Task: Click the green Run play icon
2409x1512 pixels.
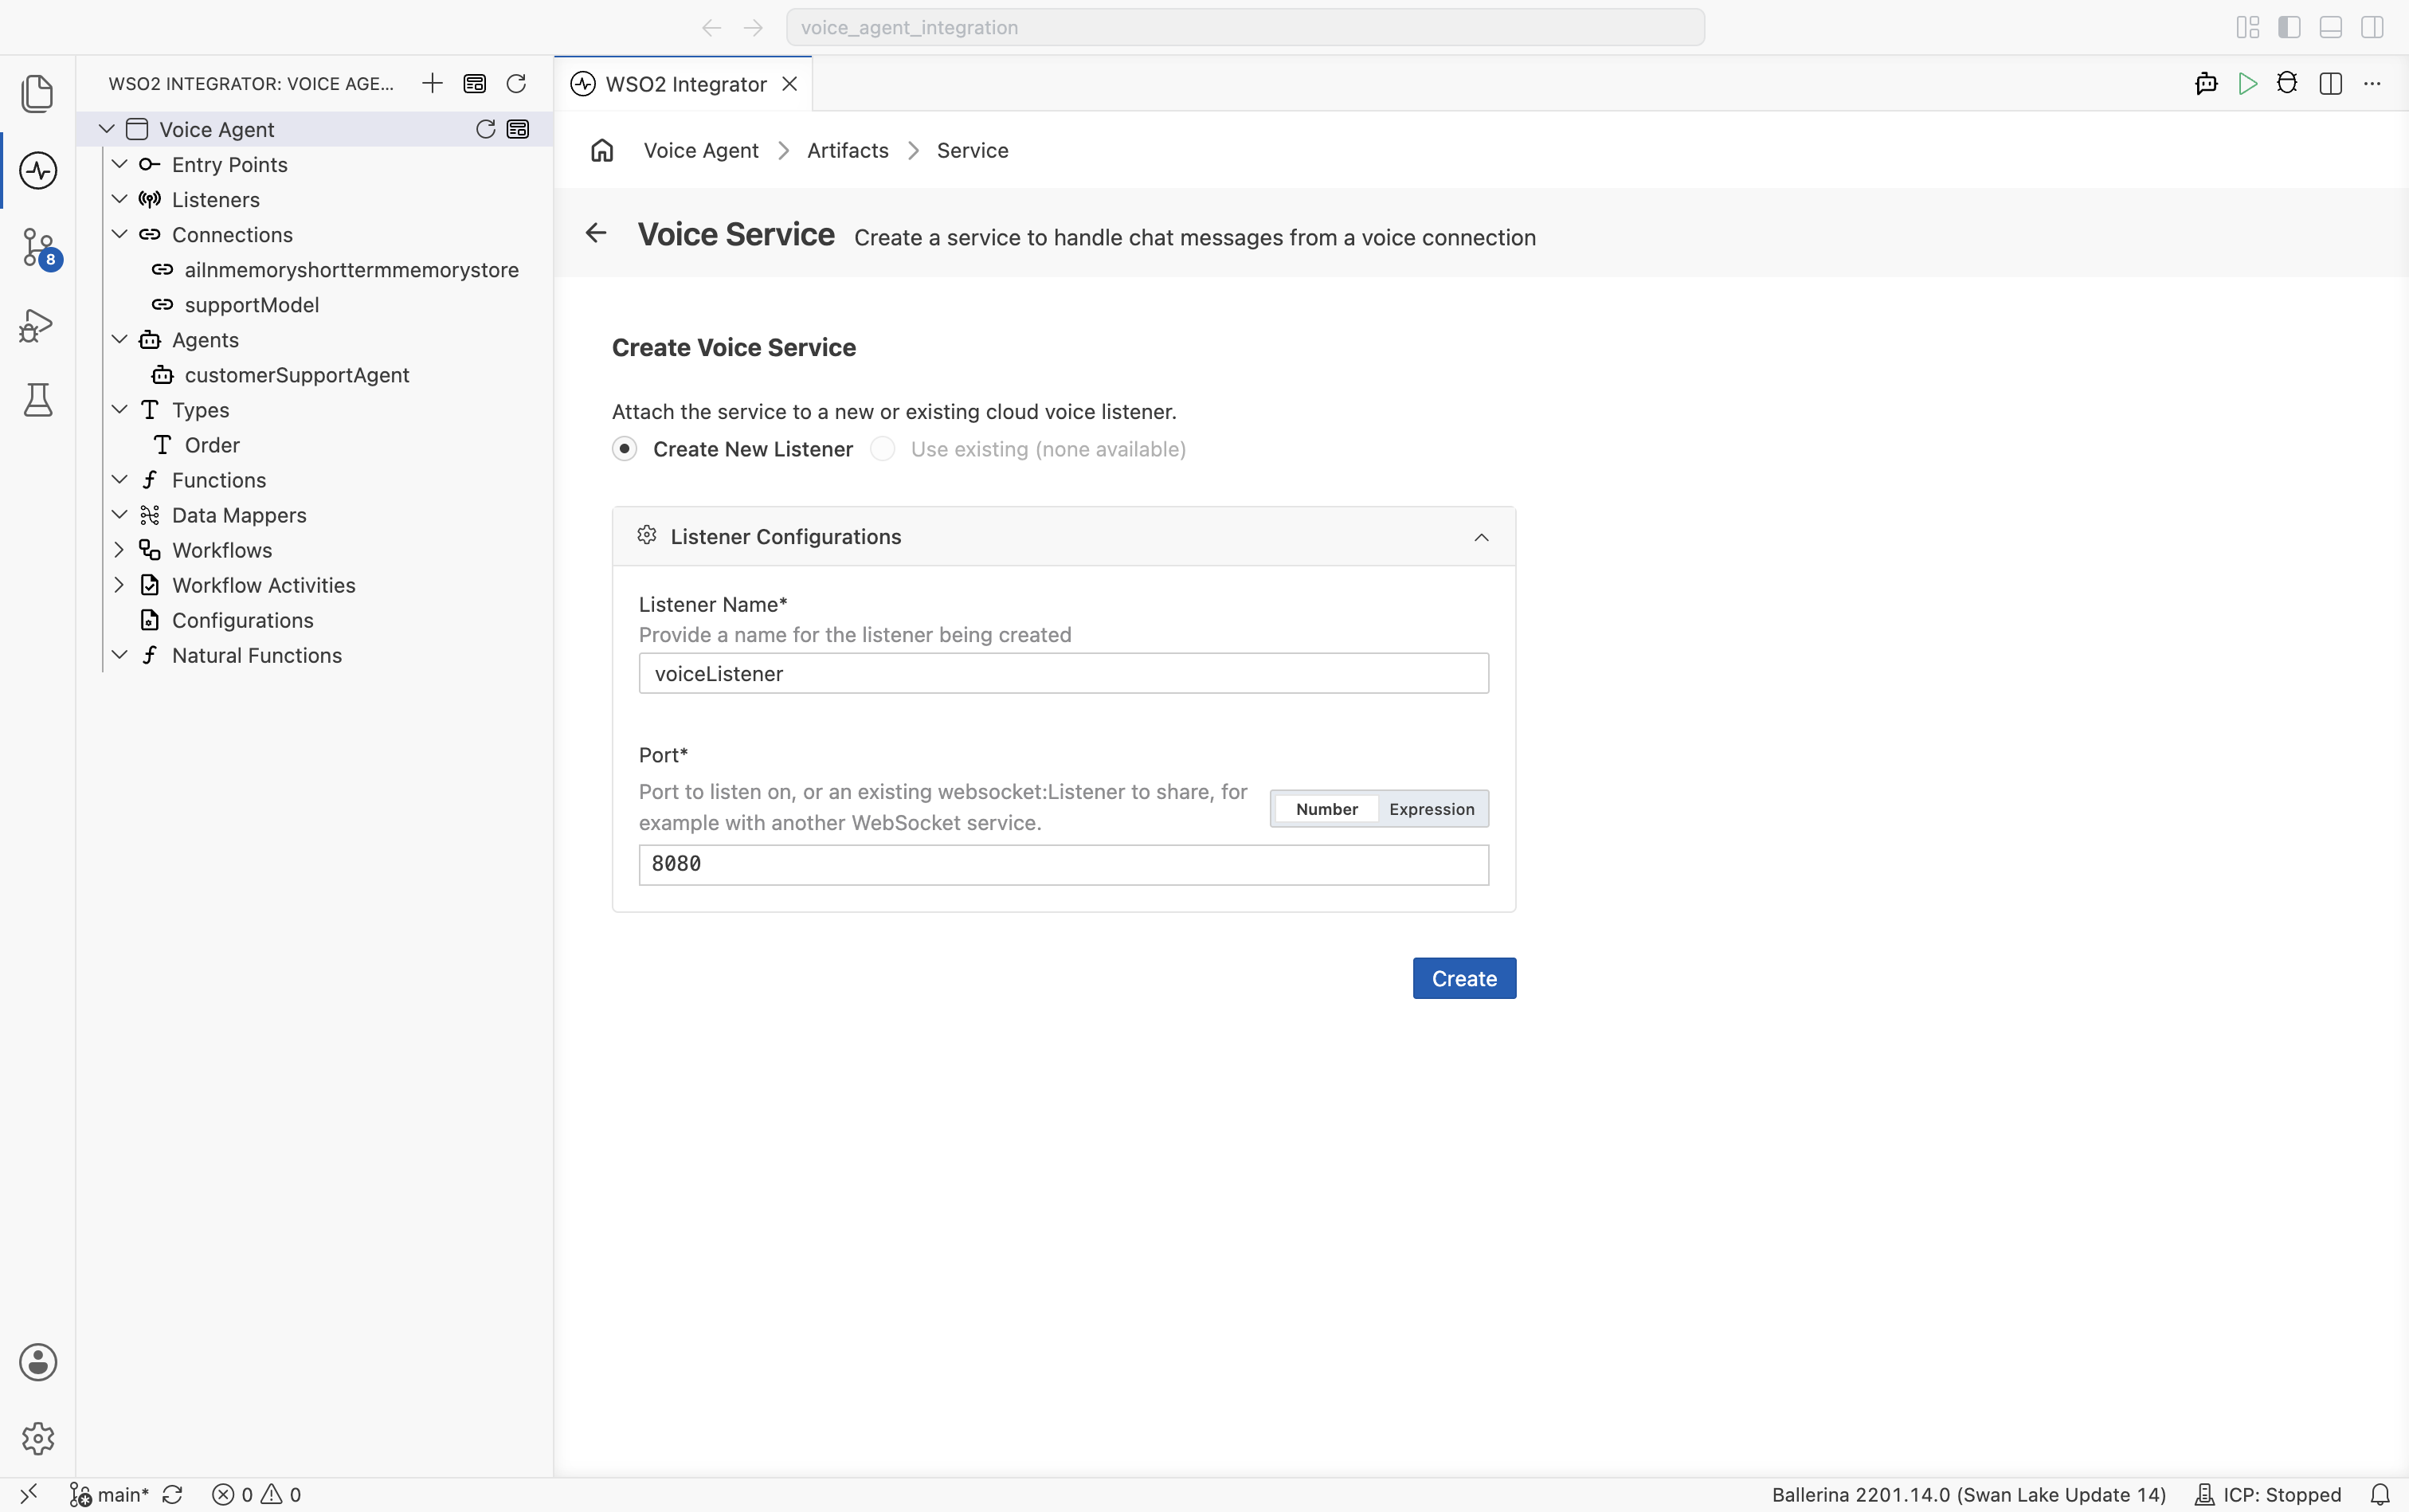Action: (2247, 83)
